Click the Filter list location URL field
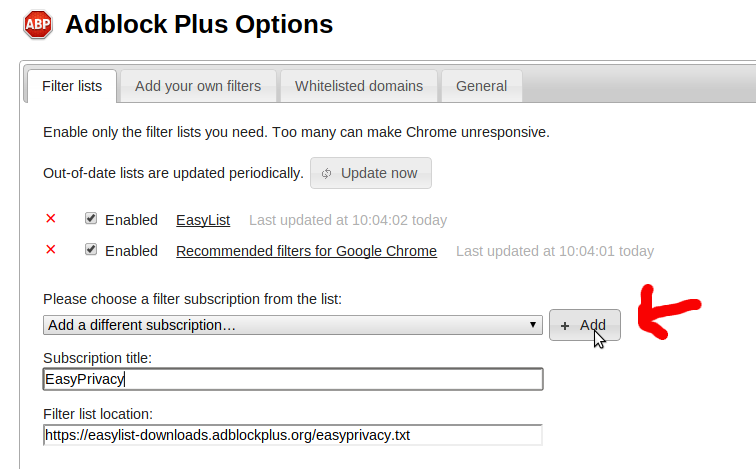 (293, 435)
